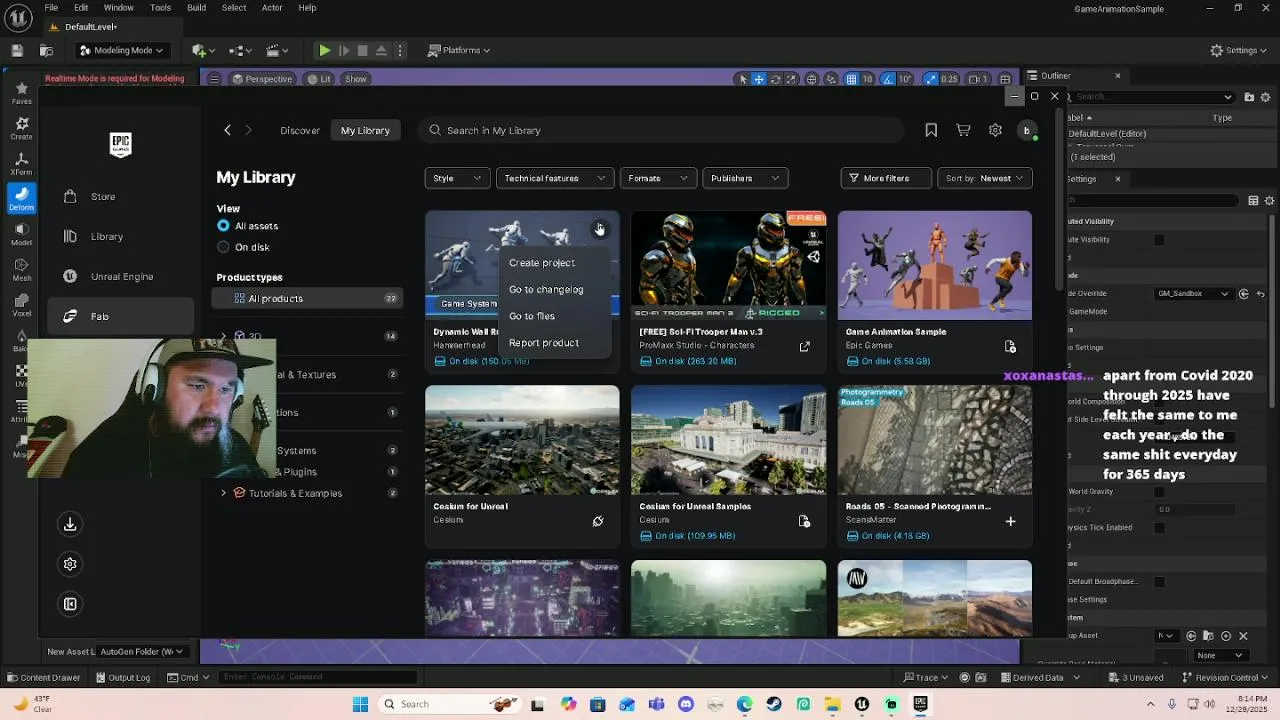Click the Search in My Library field
This screenshot has height=720, width=1280.
(662, 130)
